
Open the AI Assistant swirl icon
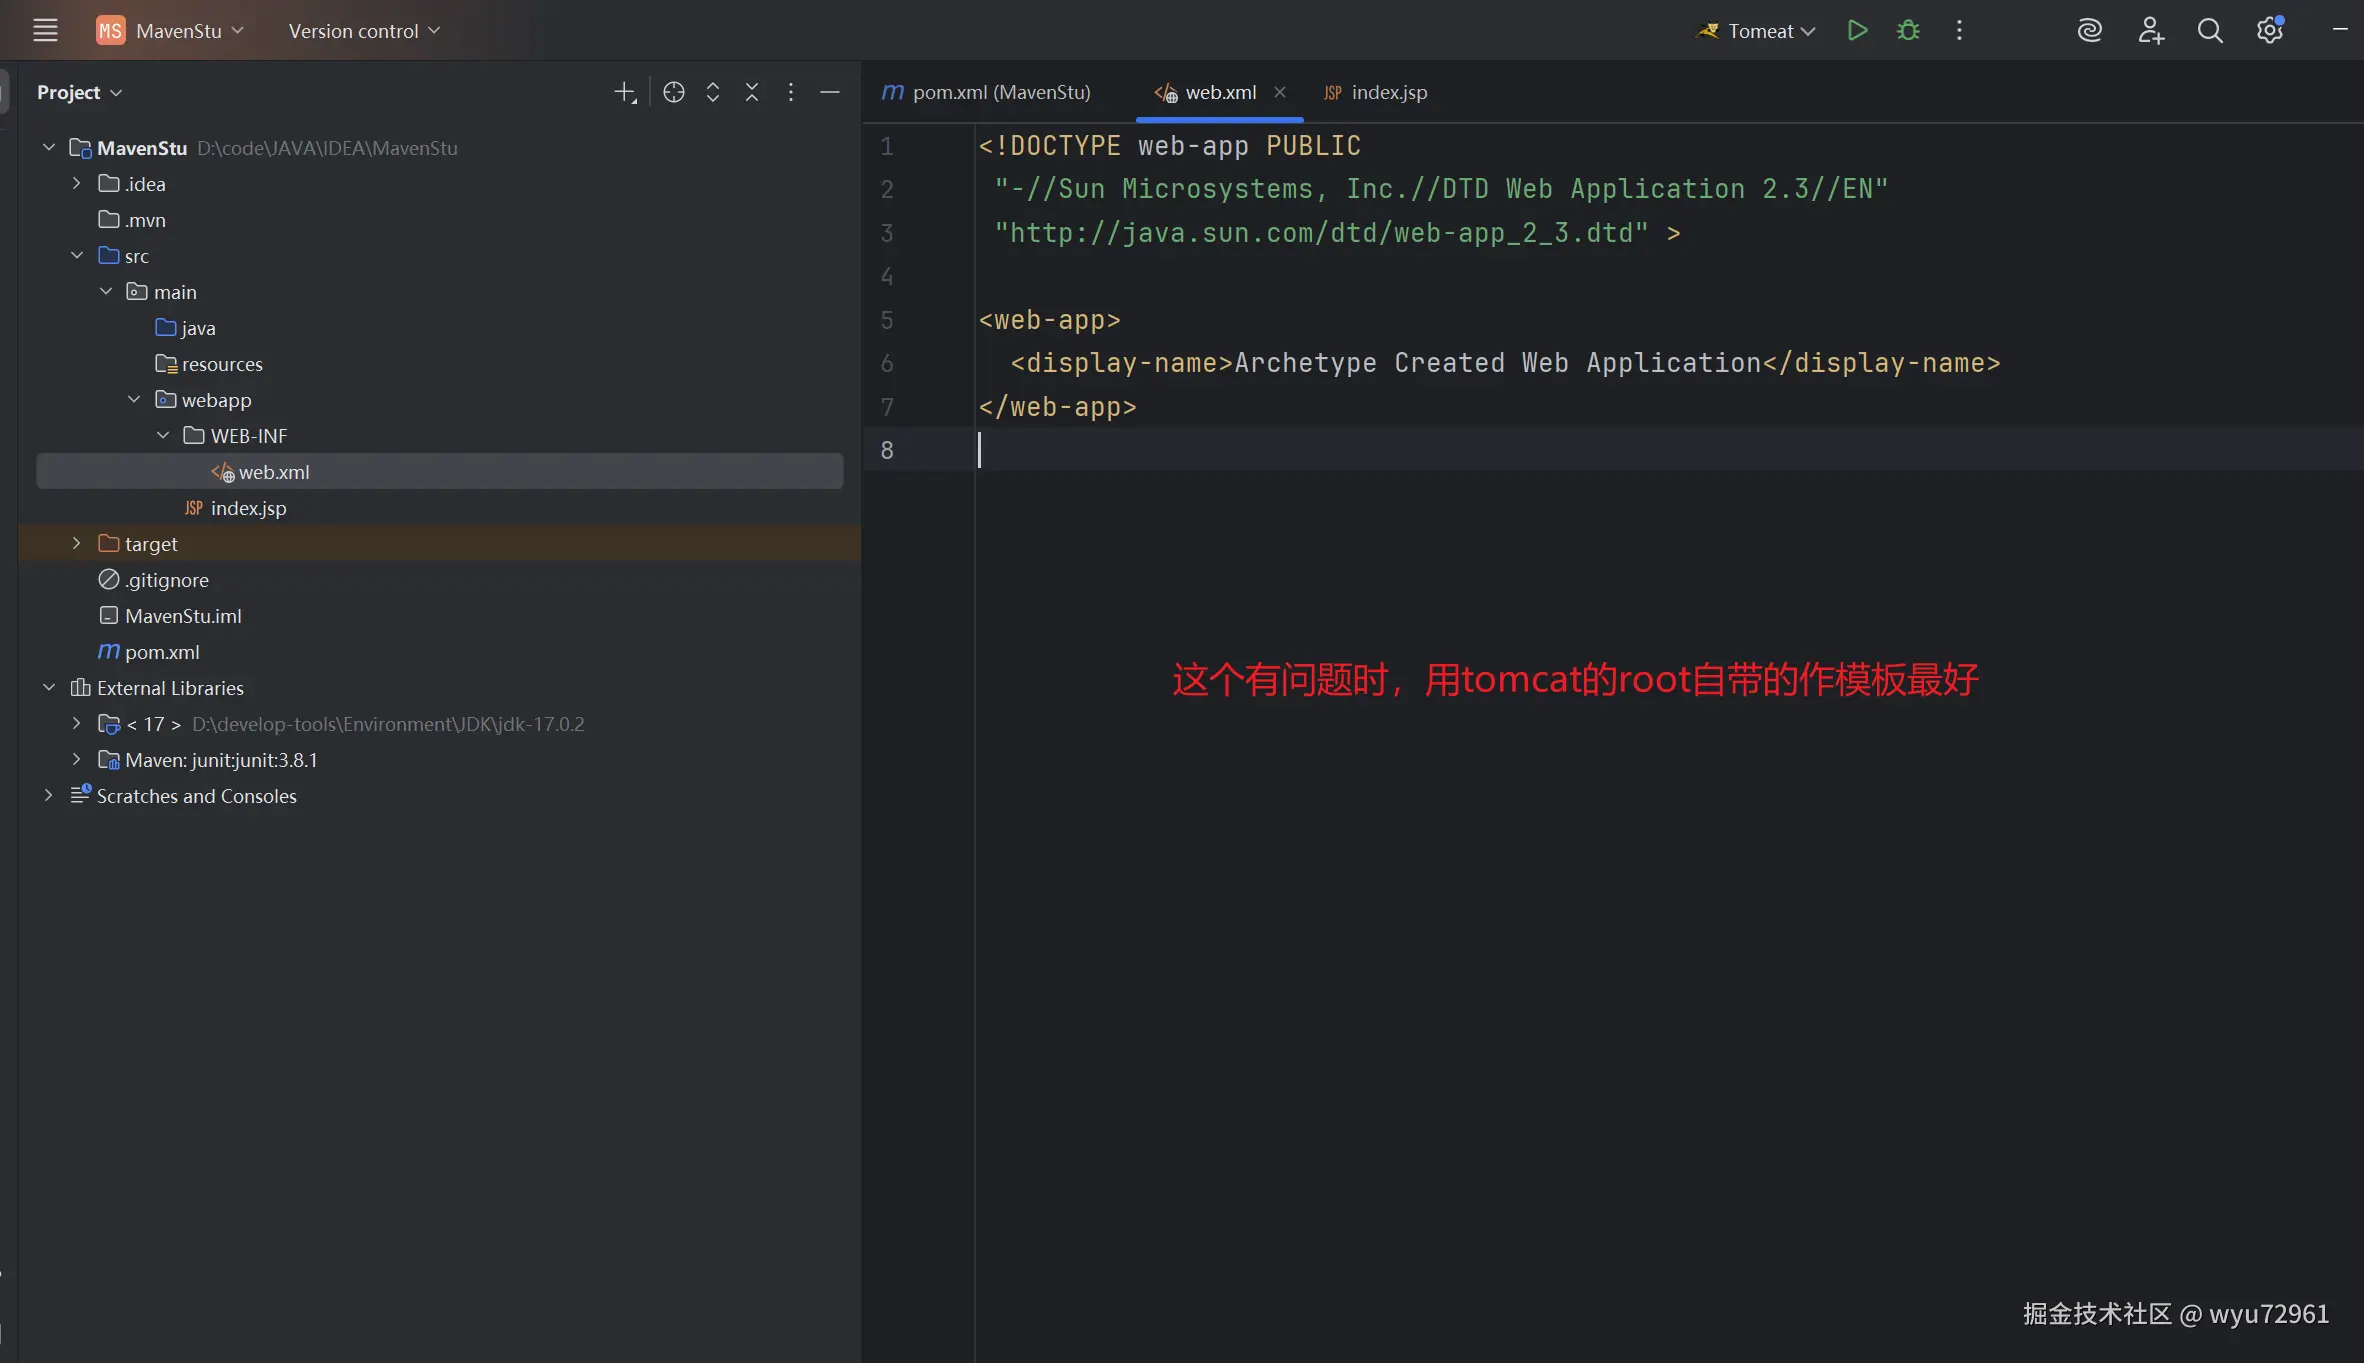click(2089, 31)
